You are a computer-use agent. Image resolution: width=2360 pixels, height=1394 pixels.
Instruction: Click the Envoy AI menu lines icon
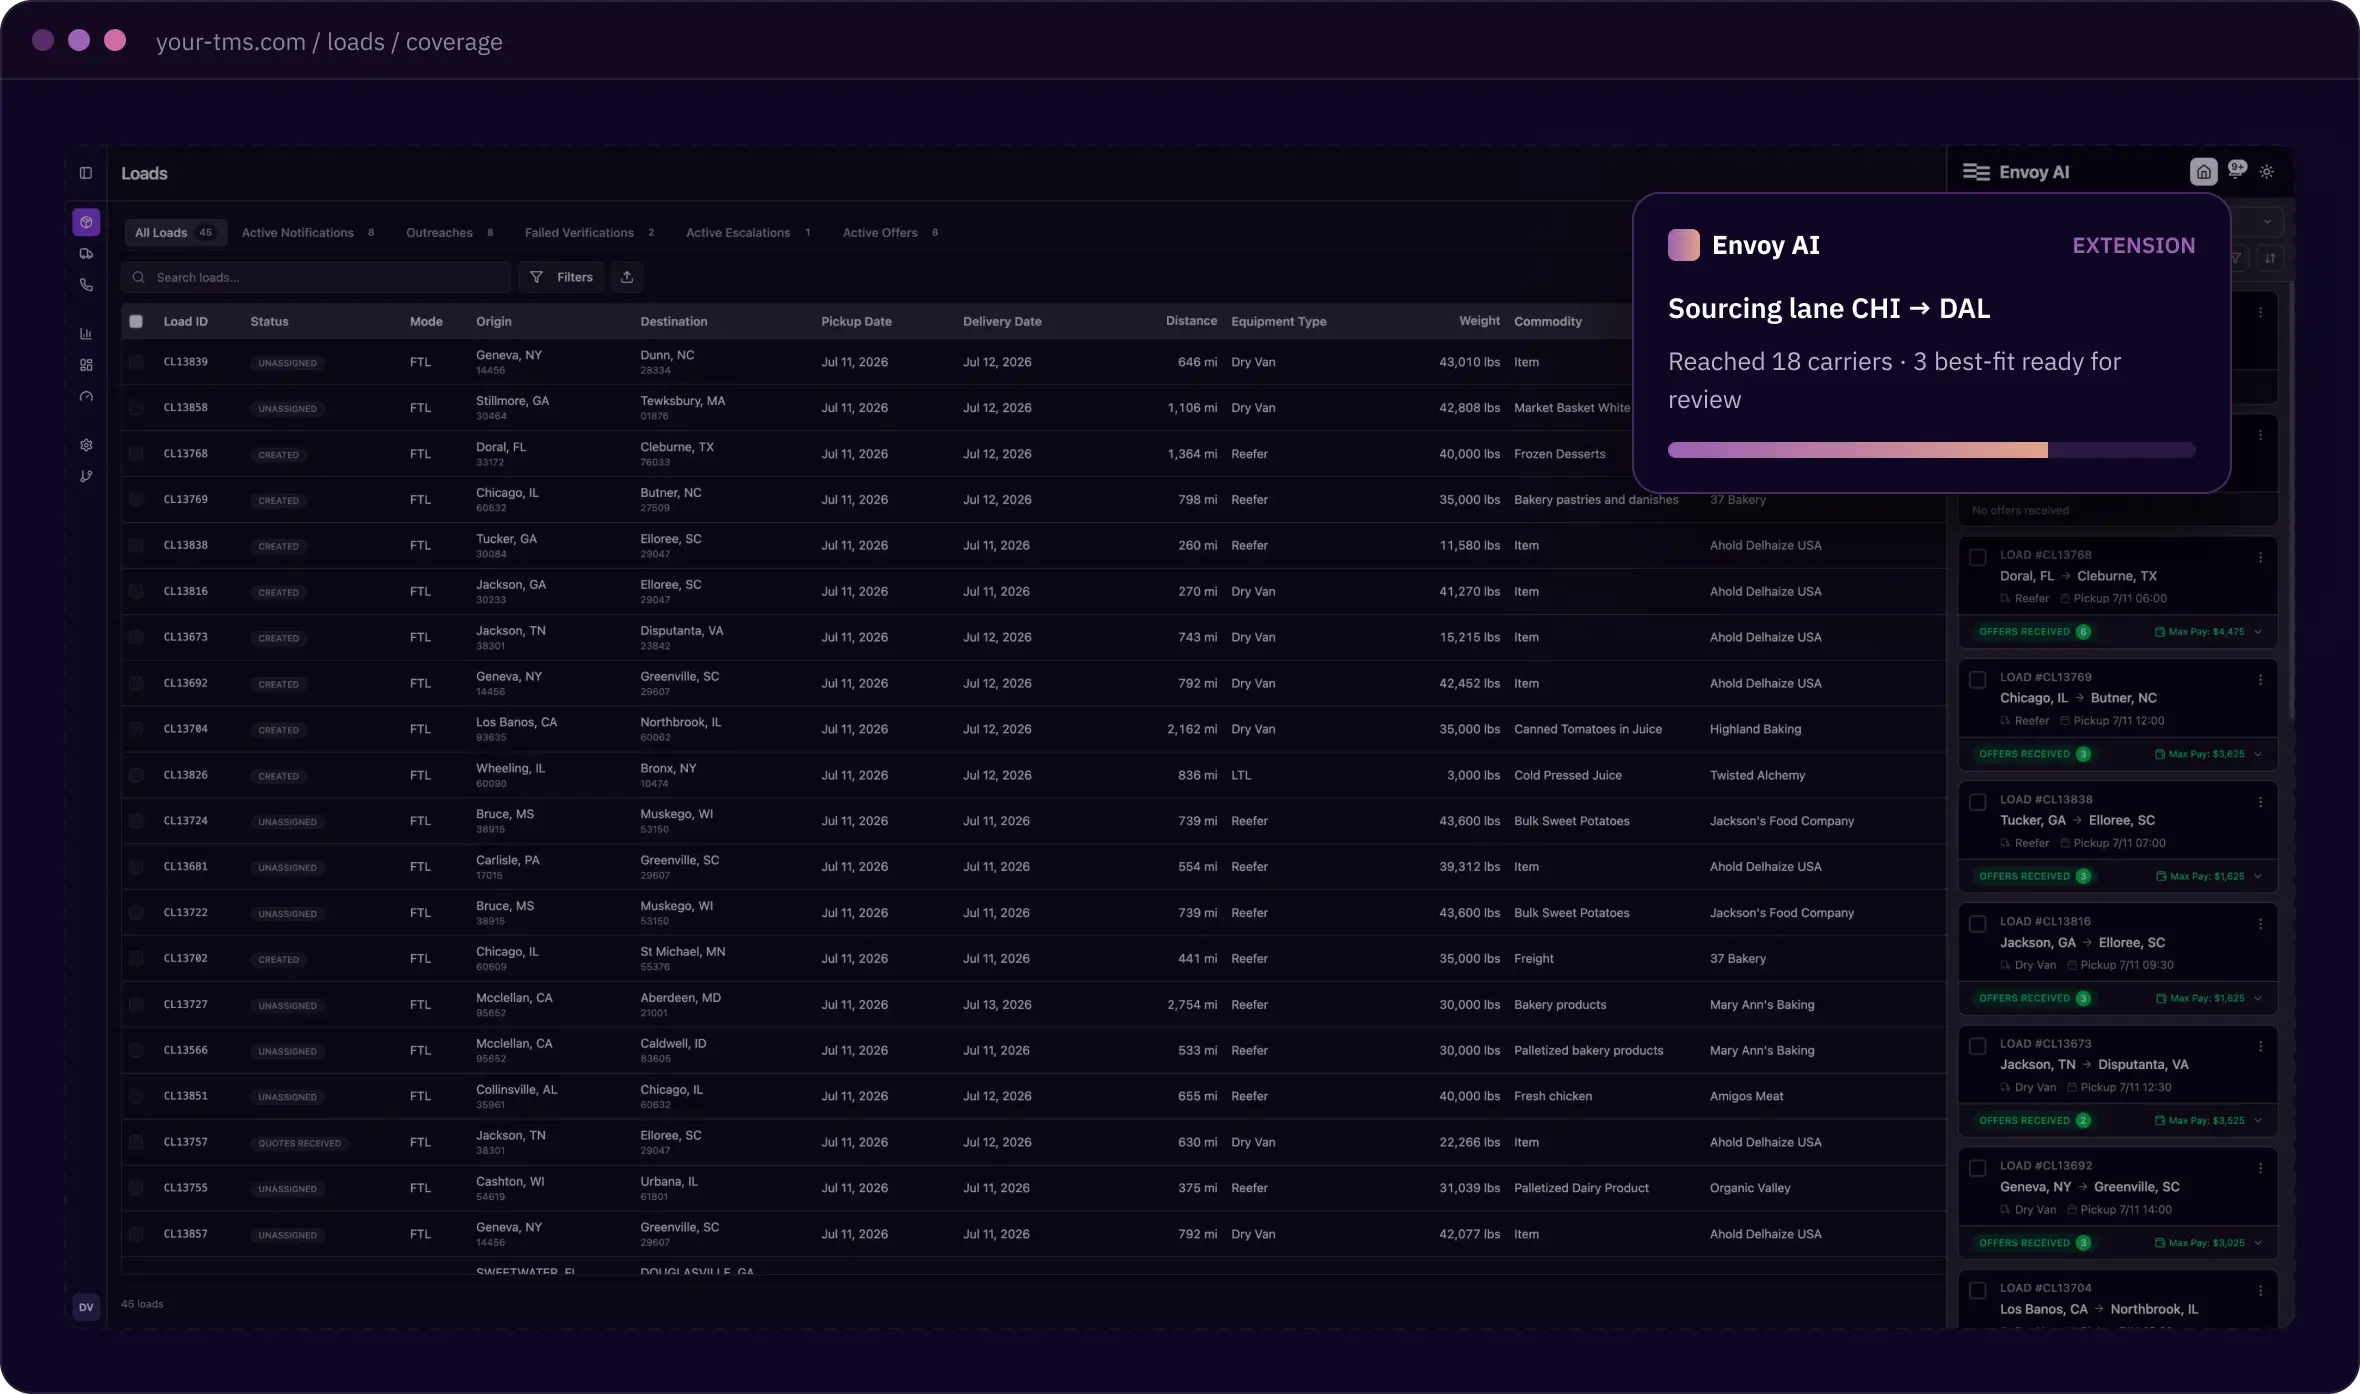(1976, 172)
